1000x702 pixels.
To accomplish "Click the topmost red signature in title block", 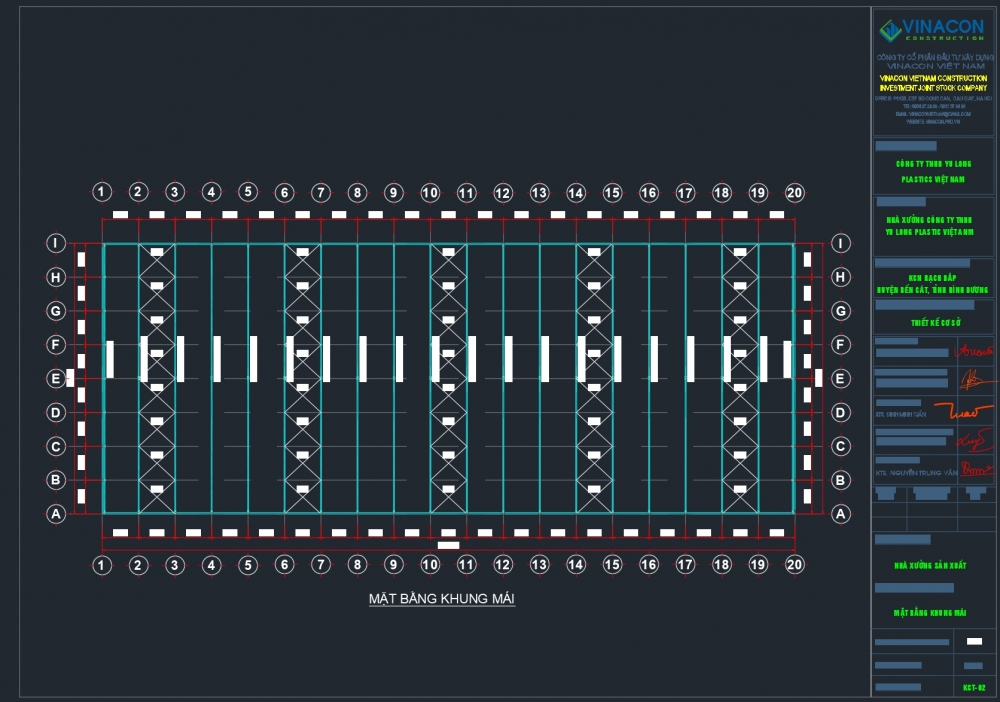I will pyautogui.click(x=975, y=350).
